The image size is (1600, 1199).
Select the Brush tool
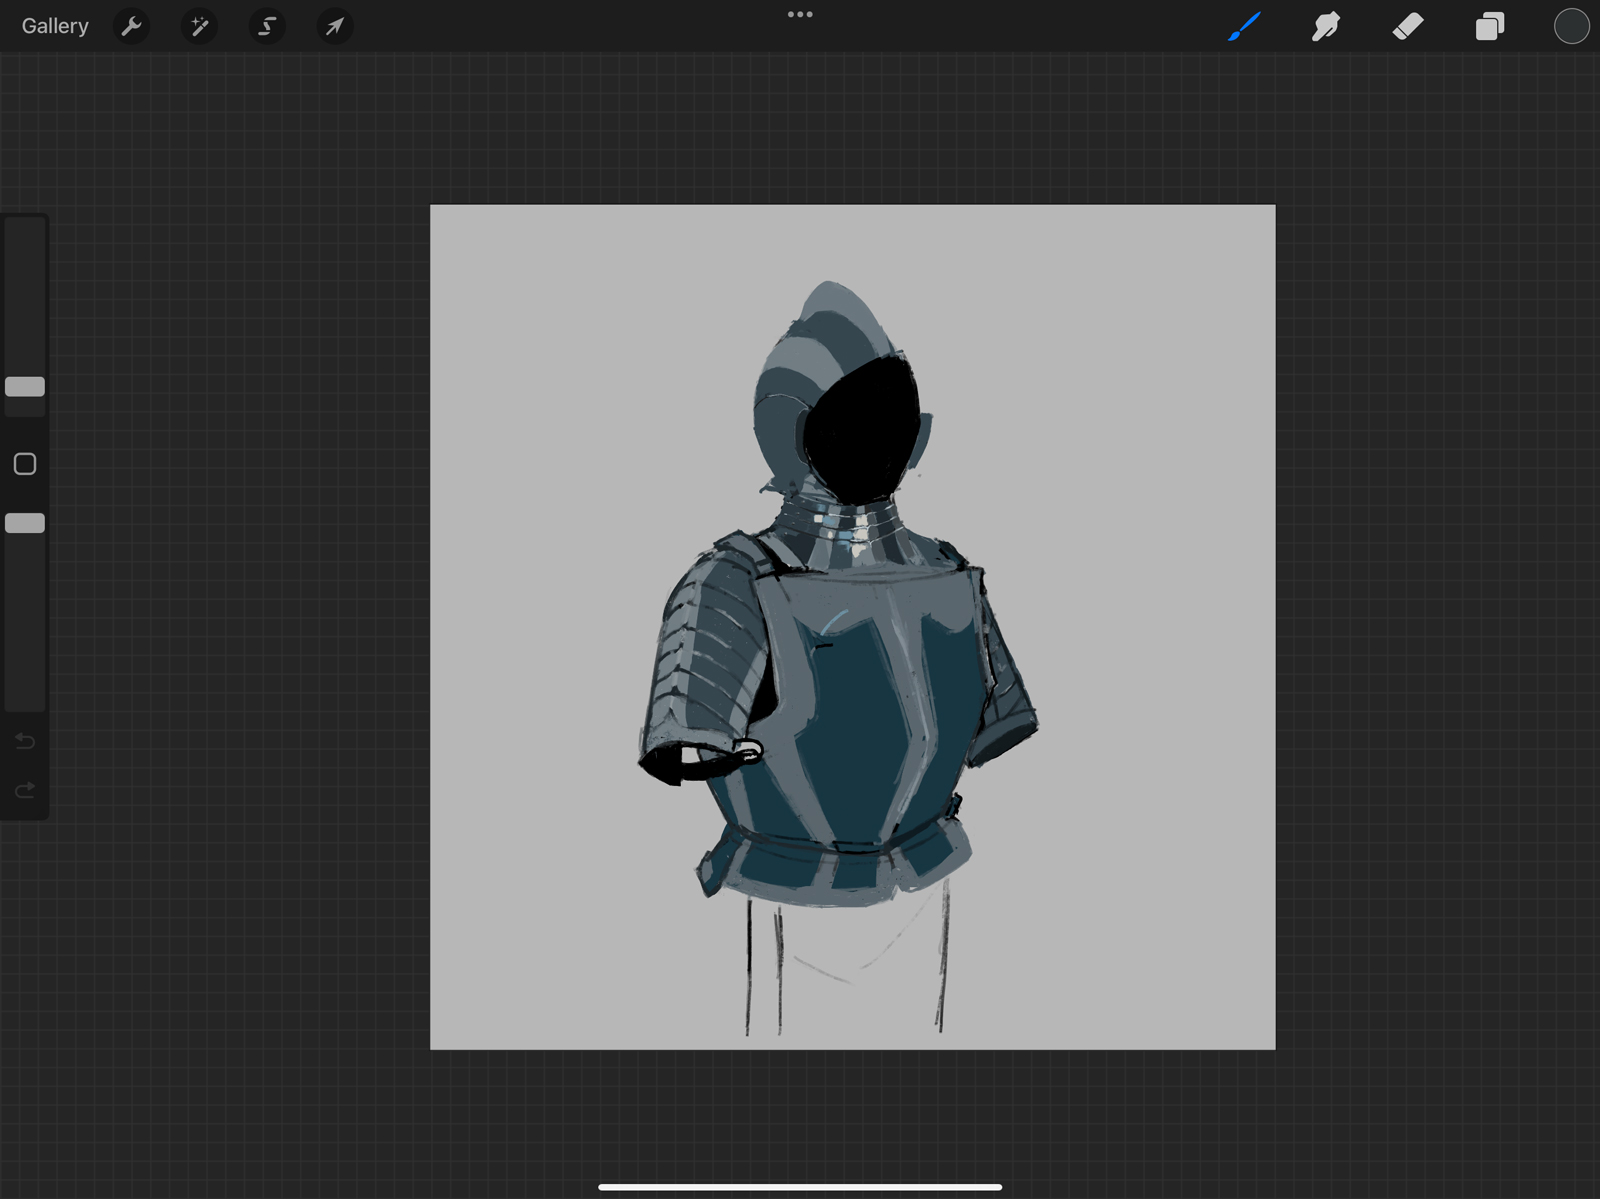(x=1244, y=26)
